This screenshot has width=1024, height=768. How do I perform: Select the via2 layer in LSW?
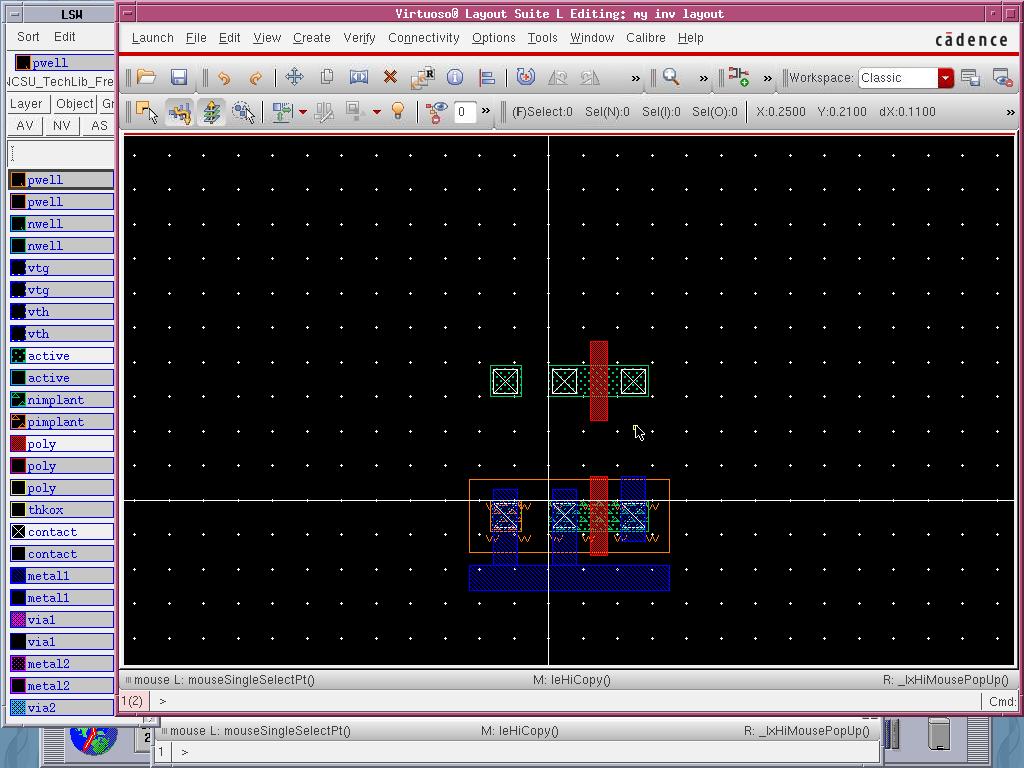click(x=62, y=707)
